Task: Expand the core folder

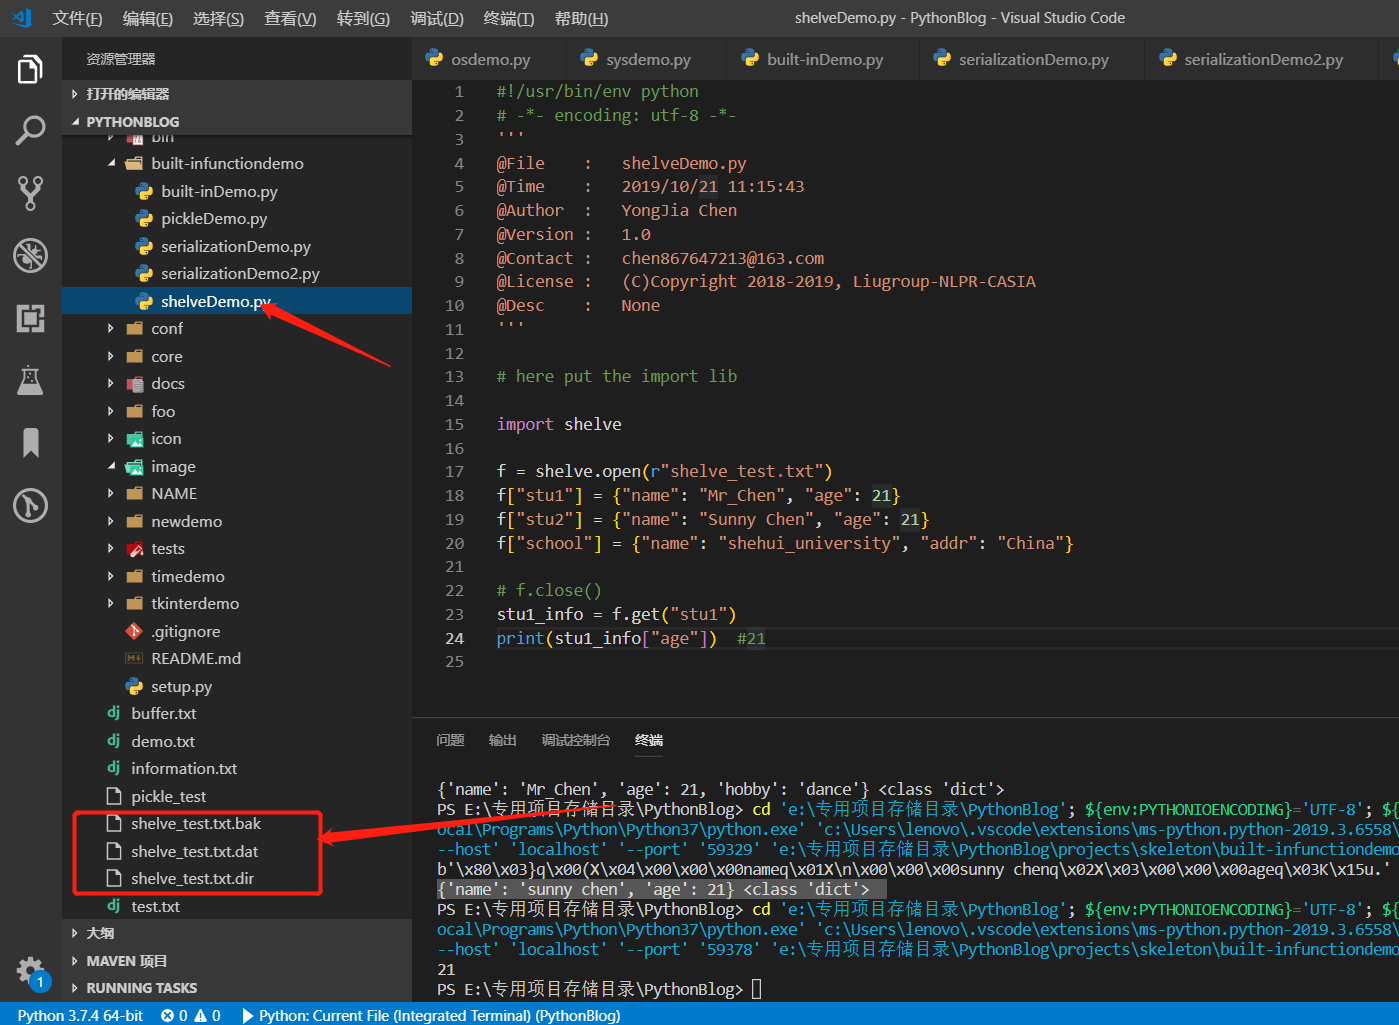Action: [x=111, y=356]
